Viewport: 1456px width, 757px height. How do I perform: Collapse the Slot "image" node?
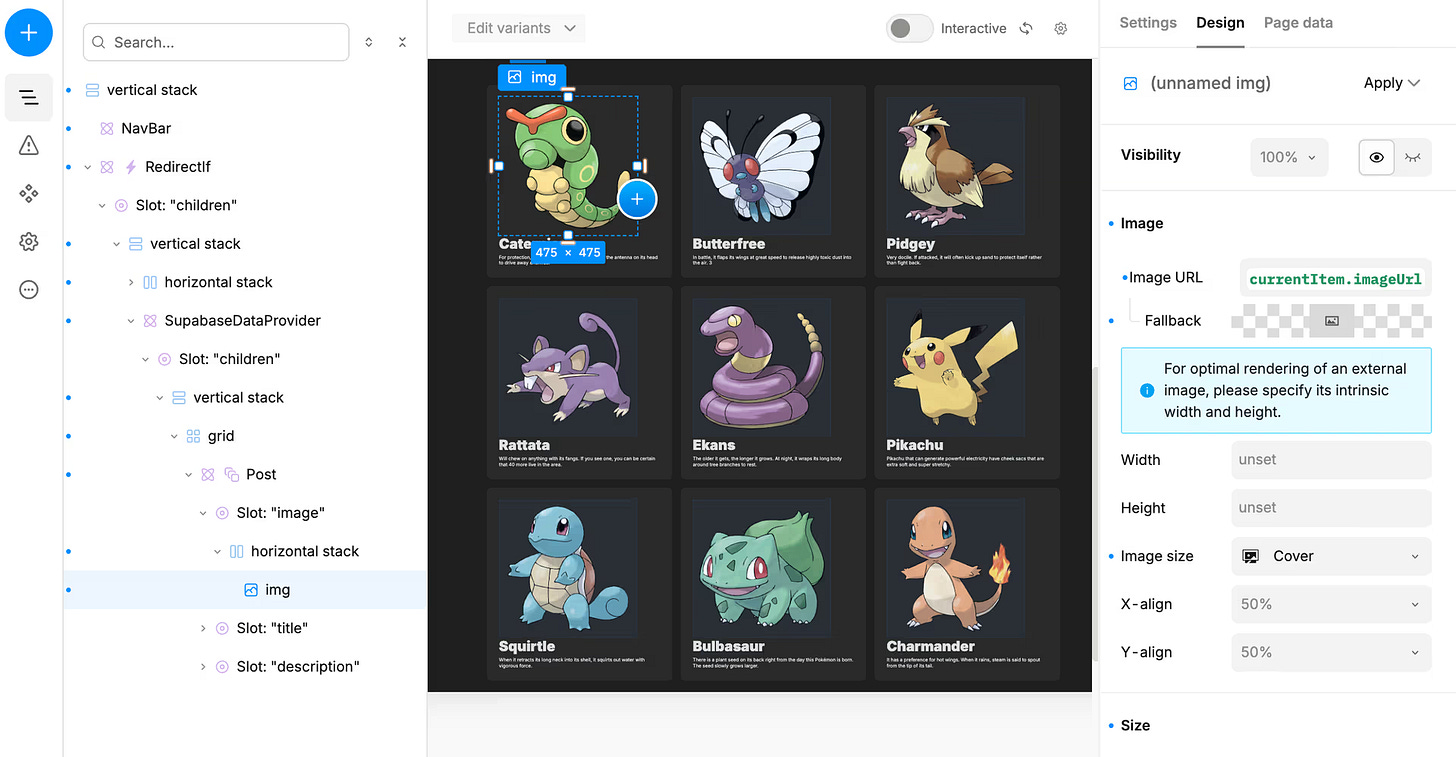click(x=203, y=513)
